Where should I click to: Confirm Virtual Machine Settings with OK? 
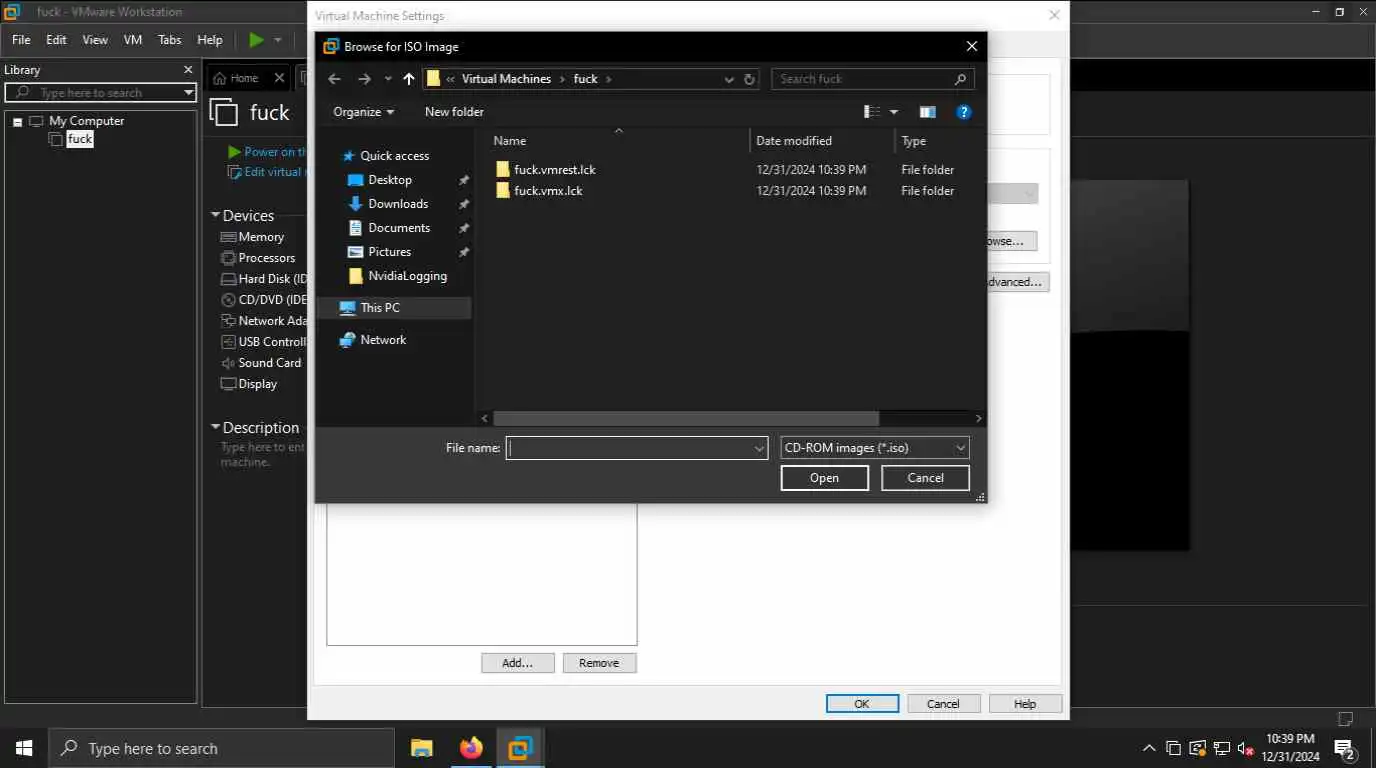[862, 704]
